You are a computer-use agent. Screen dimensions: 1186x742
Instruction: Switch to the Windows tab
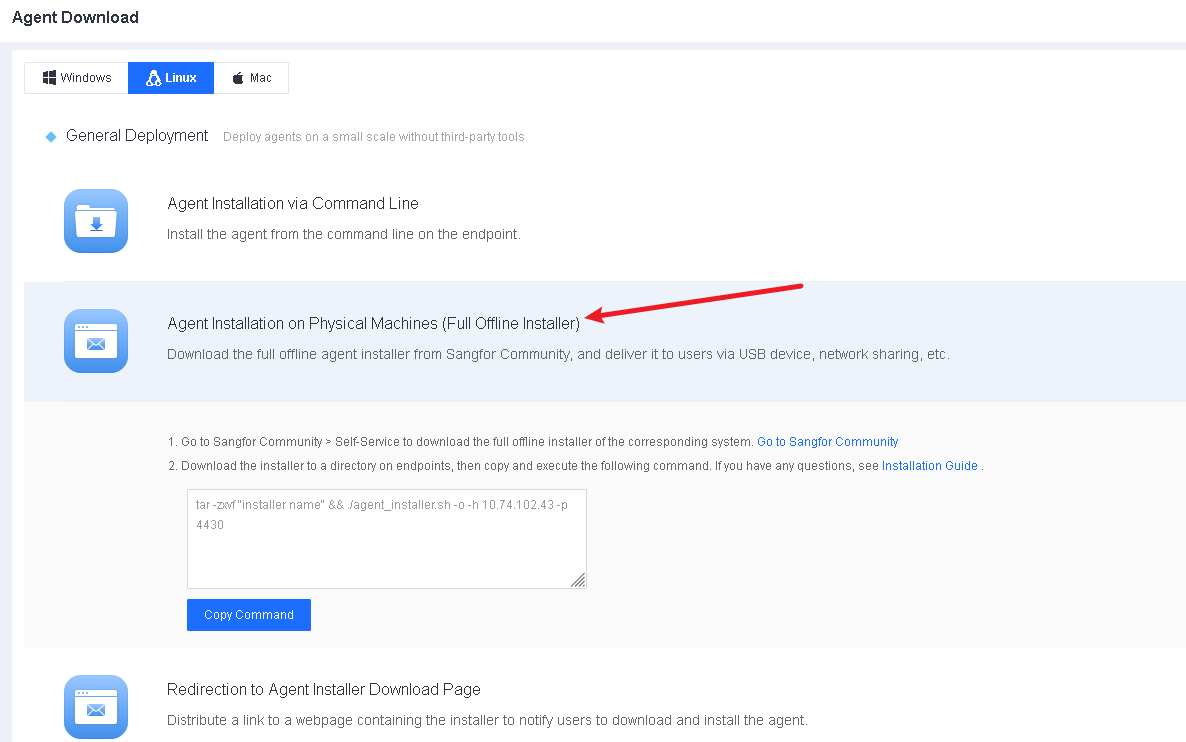[77, 78]
